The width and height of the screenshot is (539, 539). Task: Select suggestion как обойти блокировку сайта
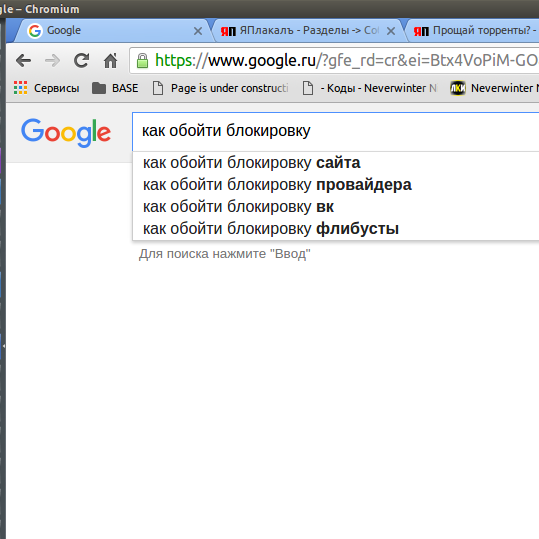336,163
